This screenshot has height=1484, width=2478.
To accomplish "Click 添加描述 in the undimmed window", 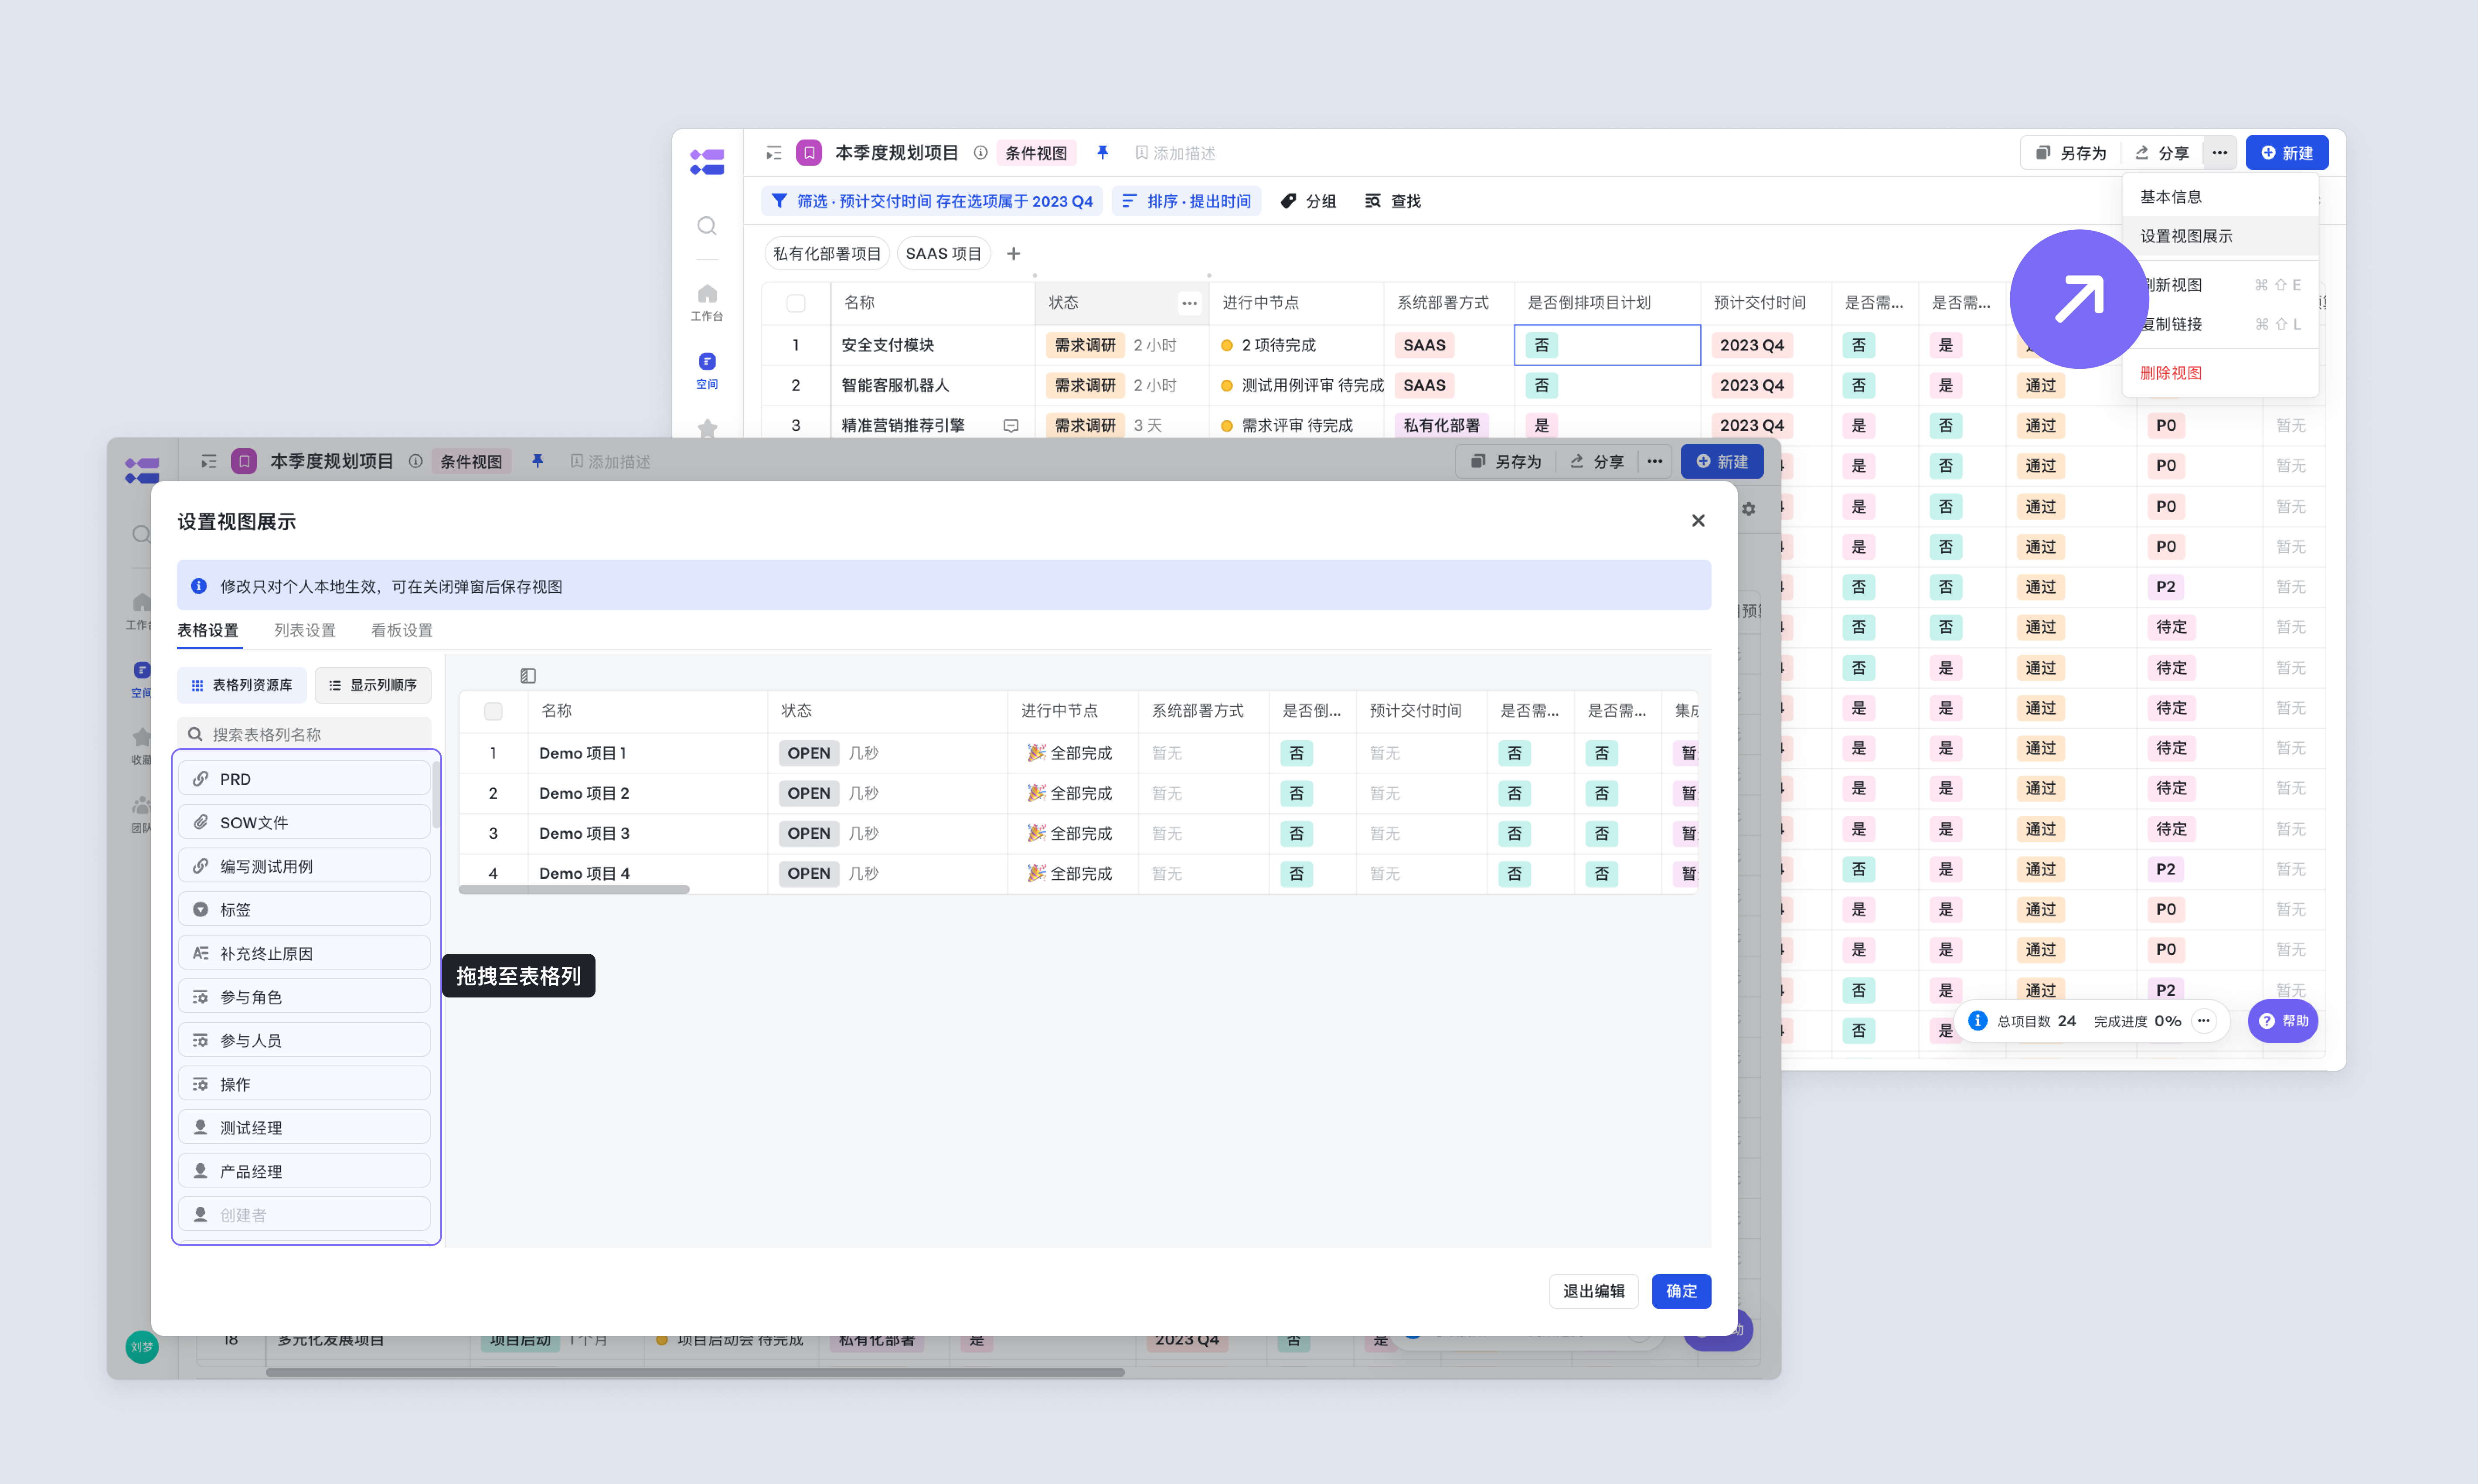I will tap(1175, 153).
